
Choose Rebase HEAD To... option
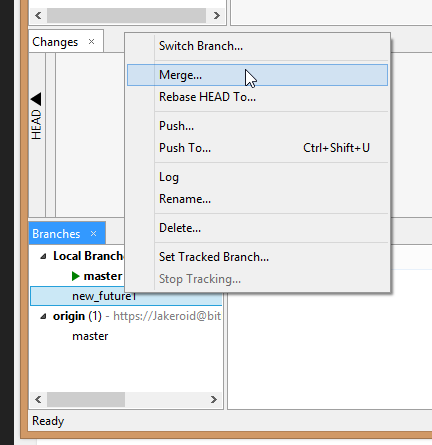(x=257, y=97)
